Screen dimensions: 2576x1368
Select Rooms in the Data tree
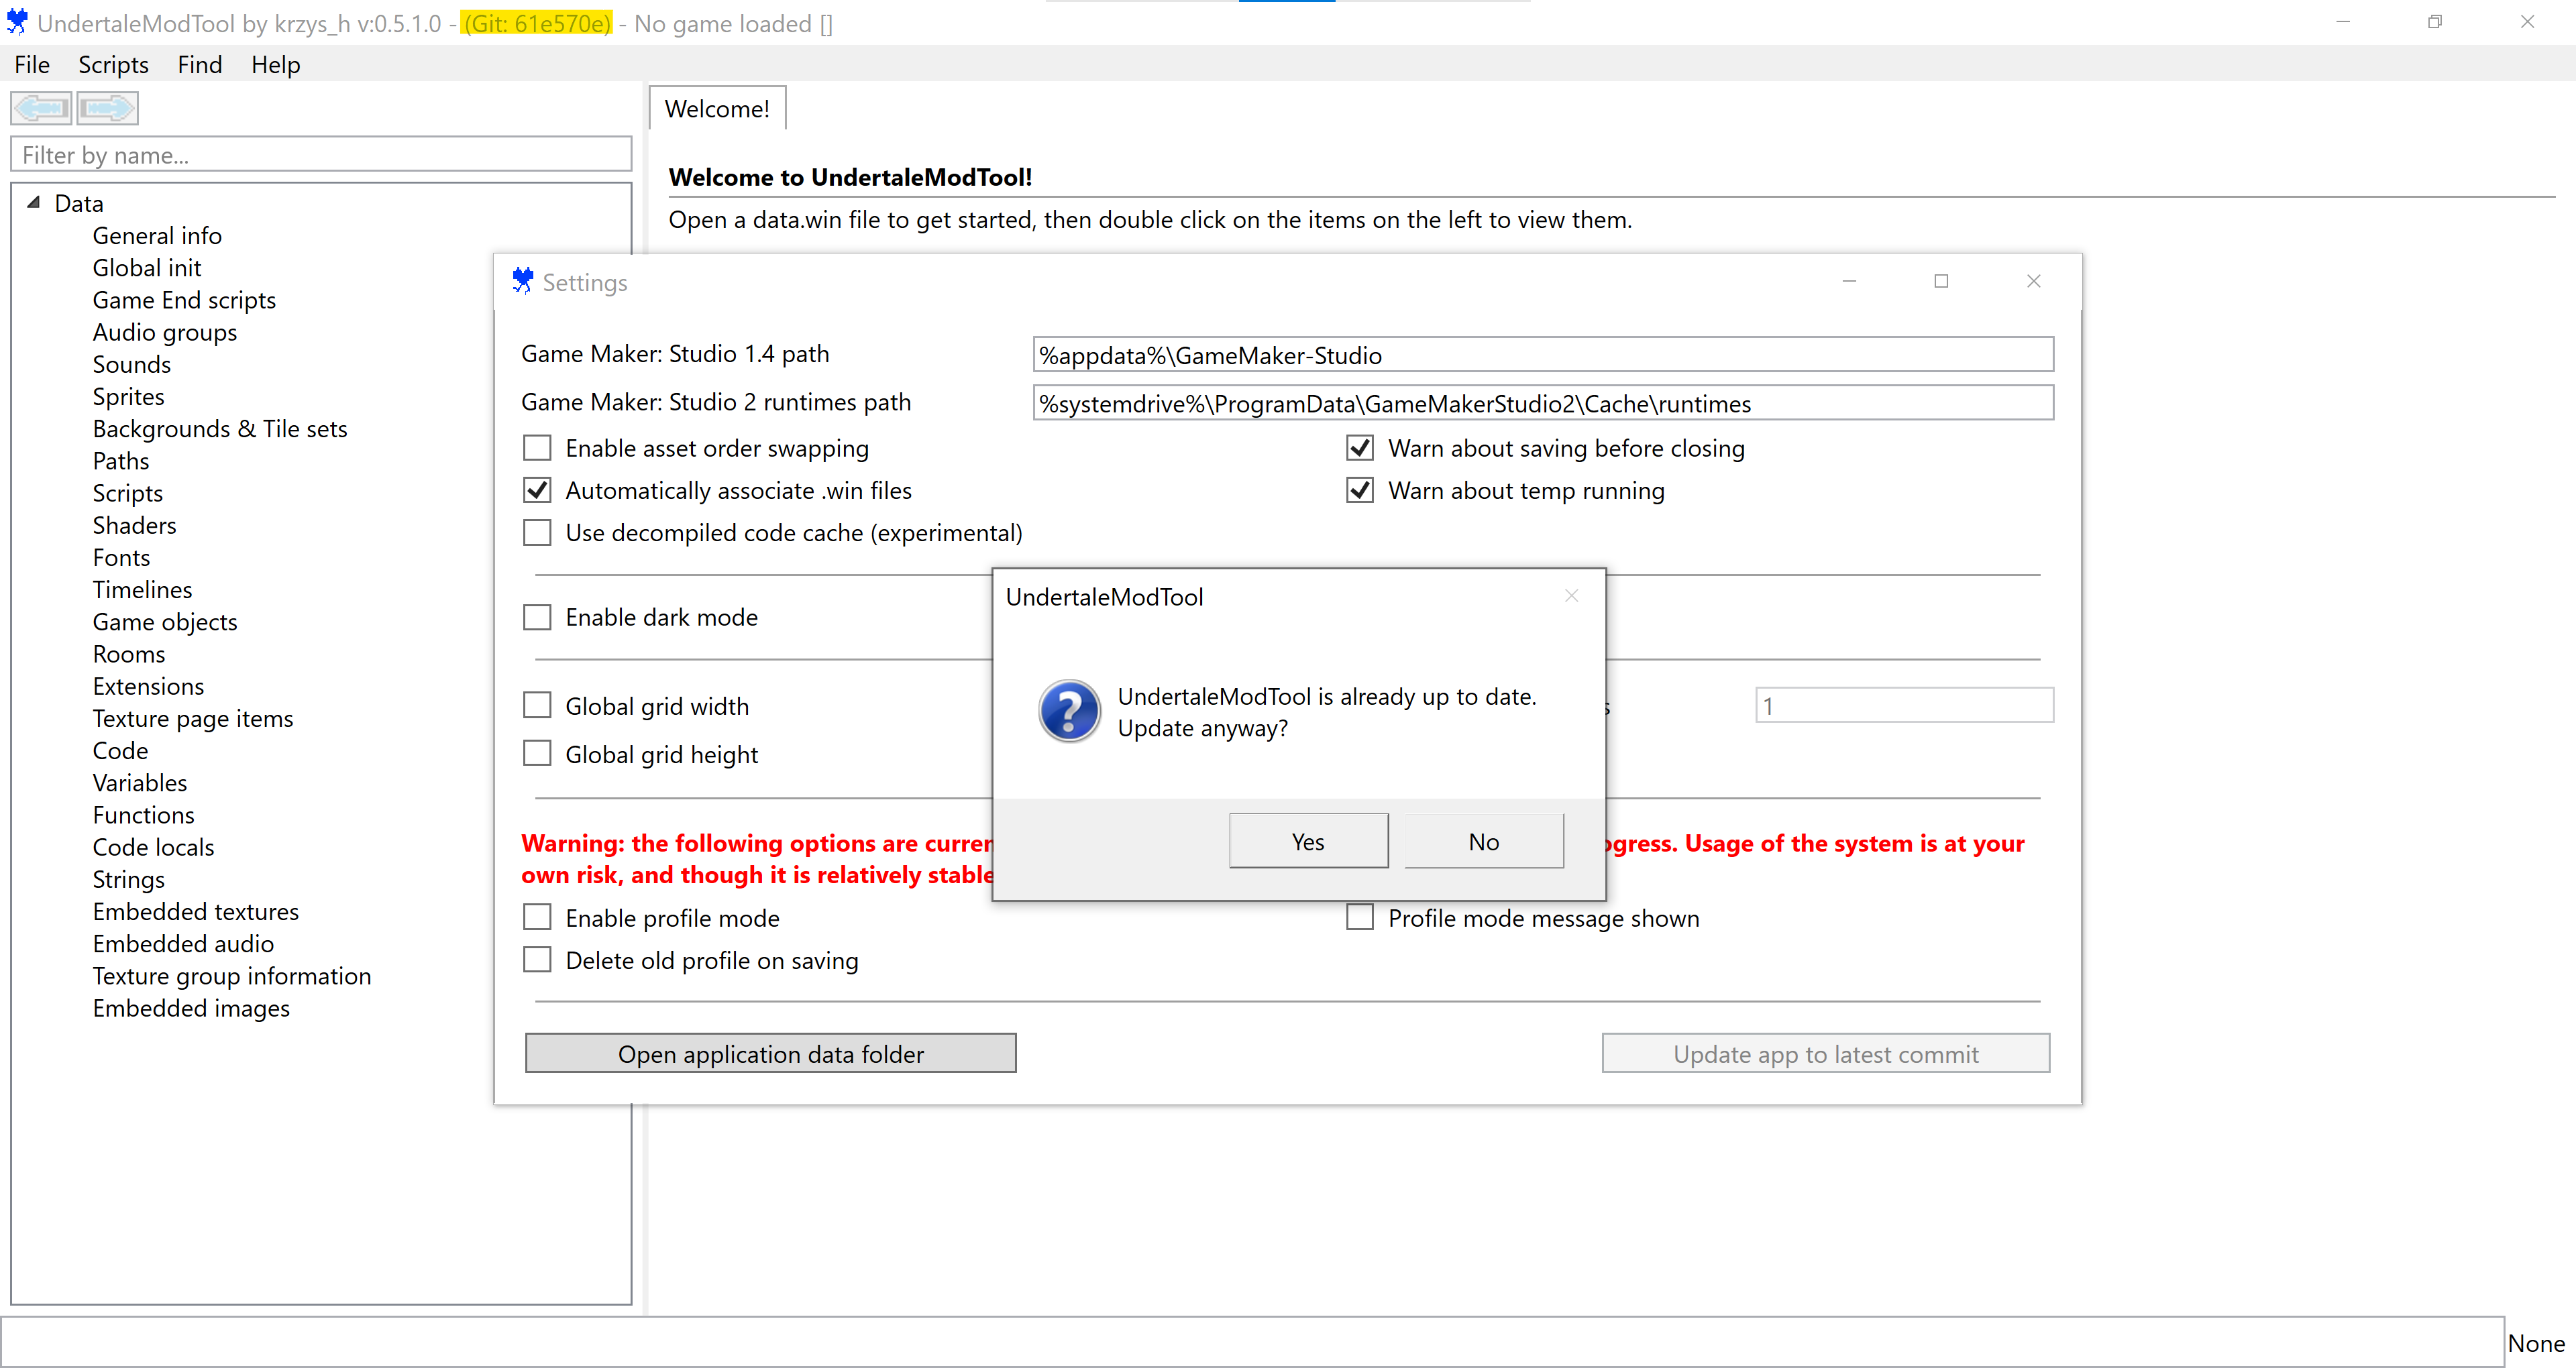129,654
